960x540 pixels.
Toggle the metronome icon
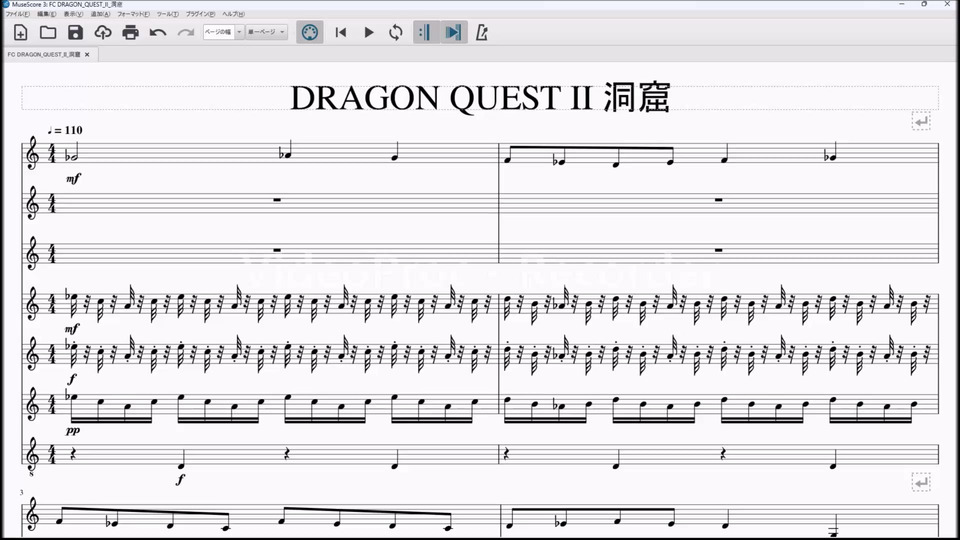pyautogui.click(x=482, y=32)
